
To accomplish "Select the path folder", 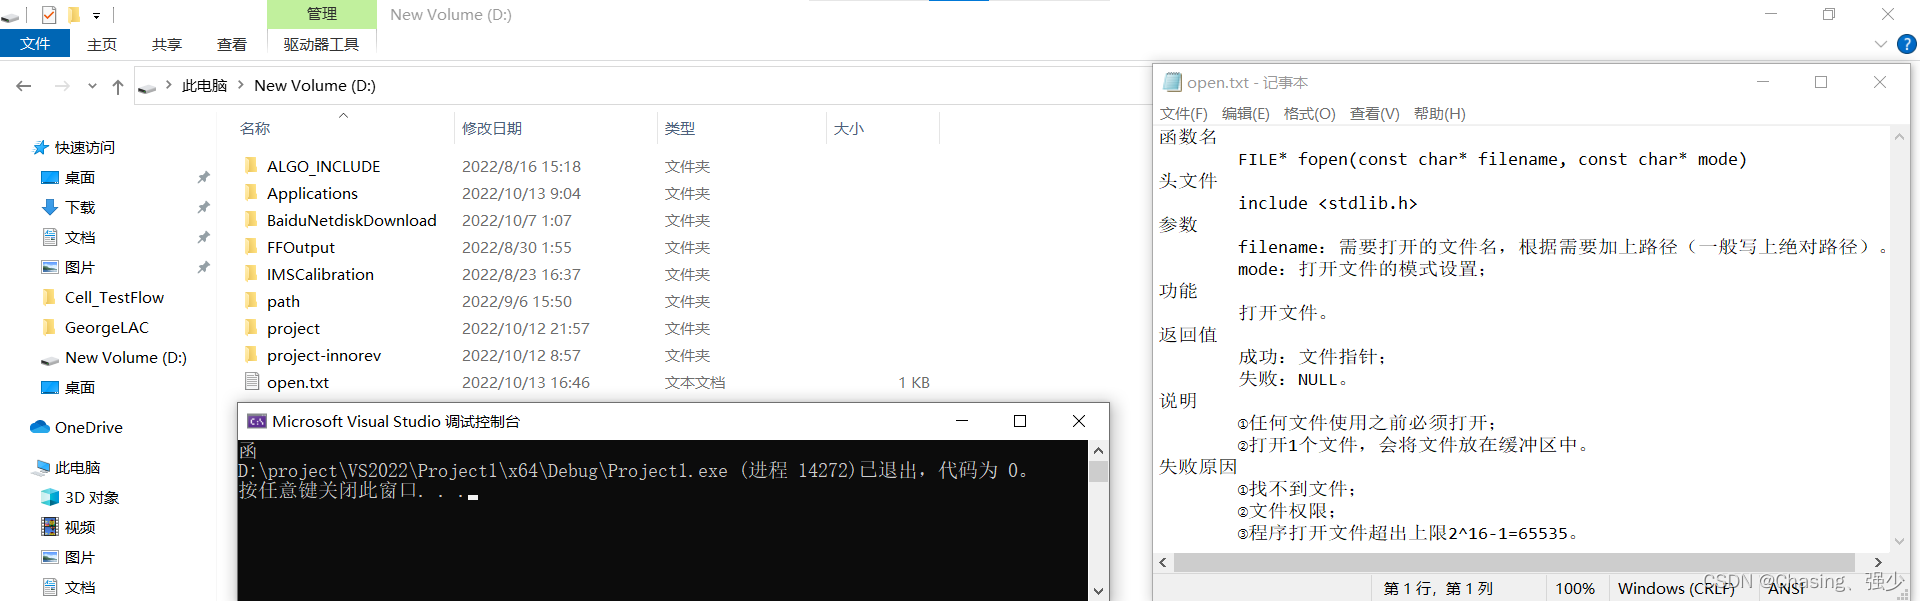I will click(283, 301).
